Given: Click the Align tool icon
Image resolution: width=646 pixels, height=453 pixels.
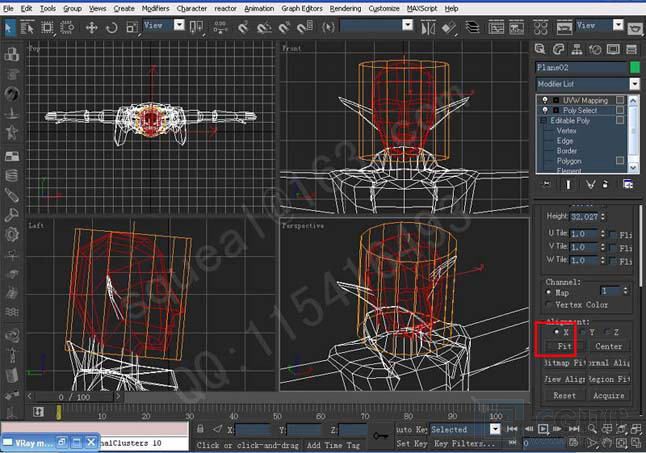Looking at the screenshot, I should coord(449,28).
